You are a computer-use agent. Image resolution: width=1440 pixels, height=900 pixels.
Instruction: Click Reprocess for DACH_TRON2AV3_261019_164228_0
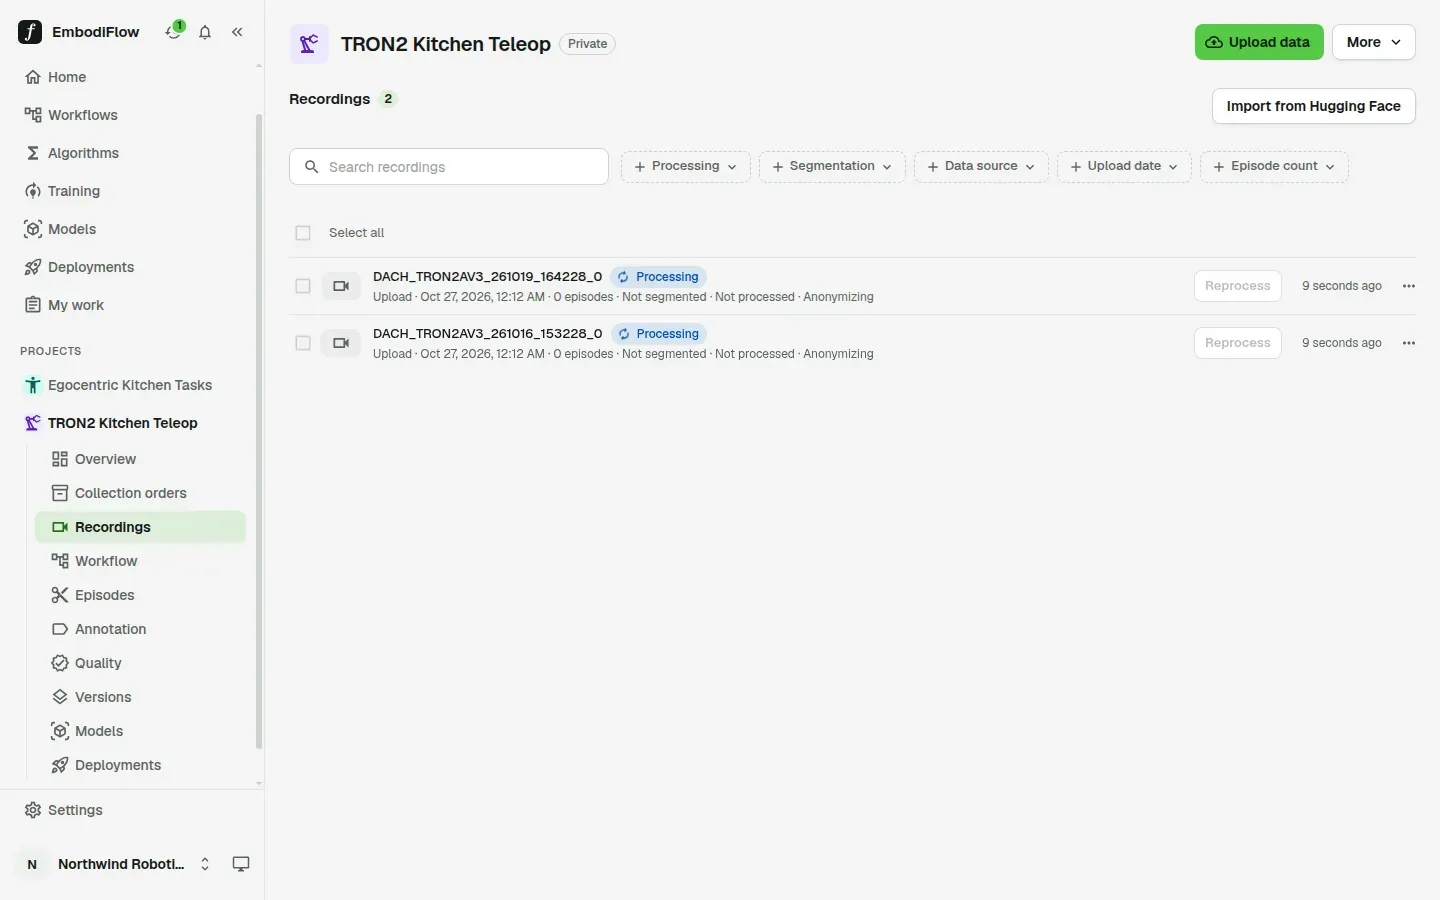(x=1238, y=286)
